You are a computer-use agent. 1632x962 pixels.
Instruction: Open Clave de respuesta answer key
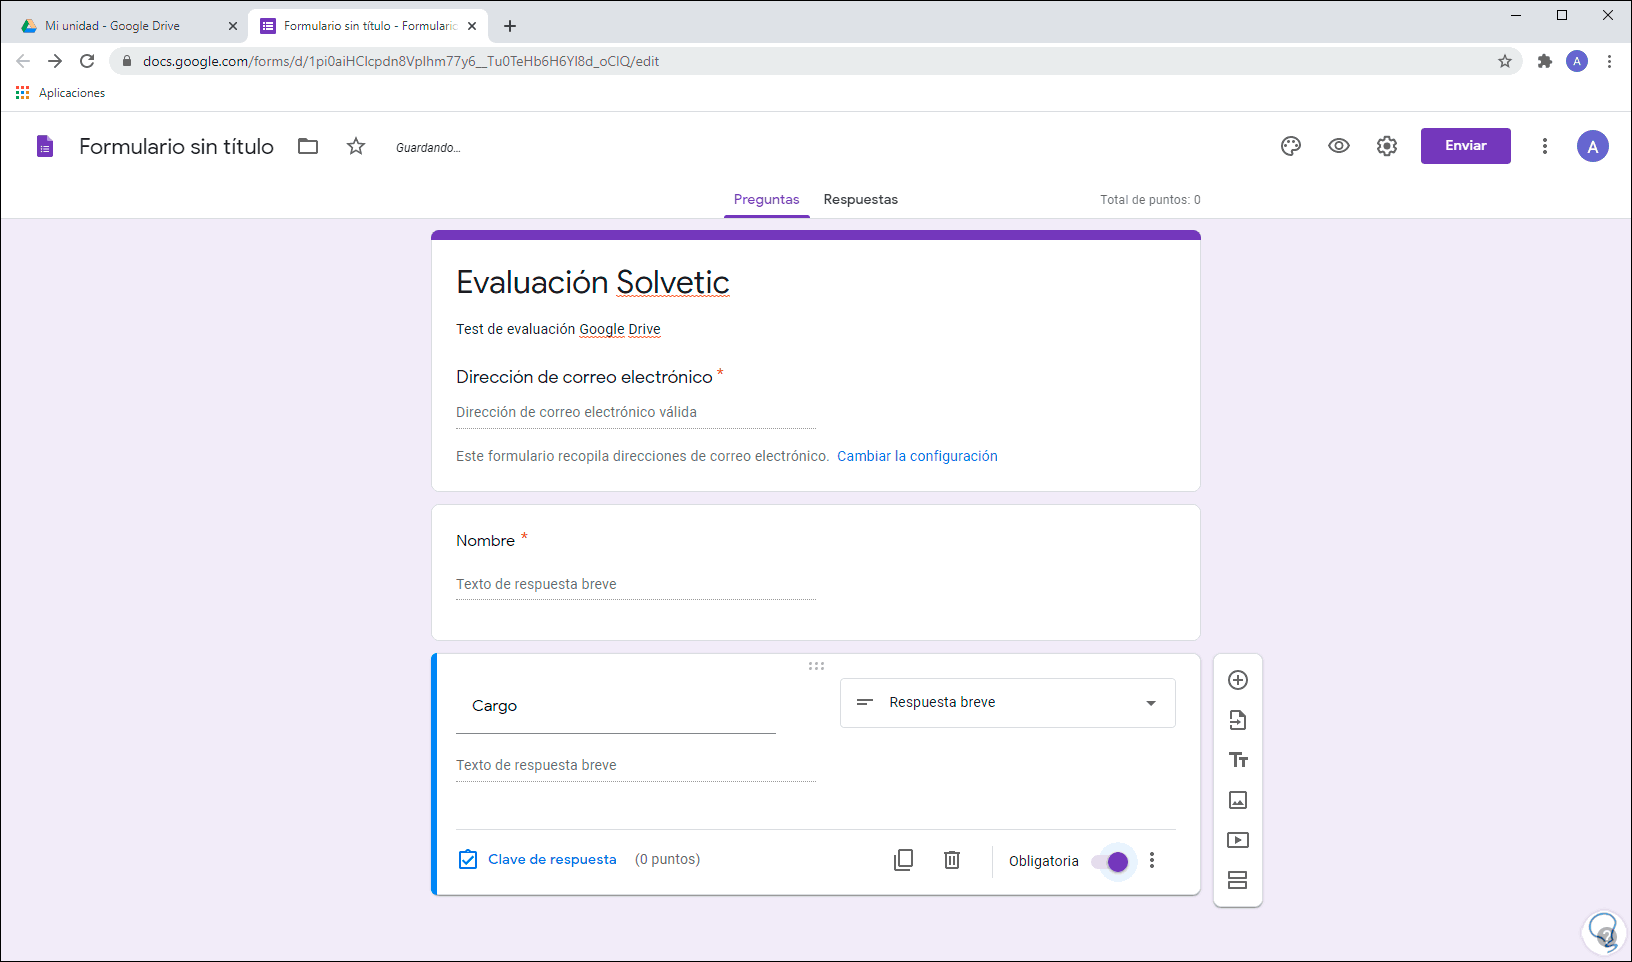click(x=538, y=860)
